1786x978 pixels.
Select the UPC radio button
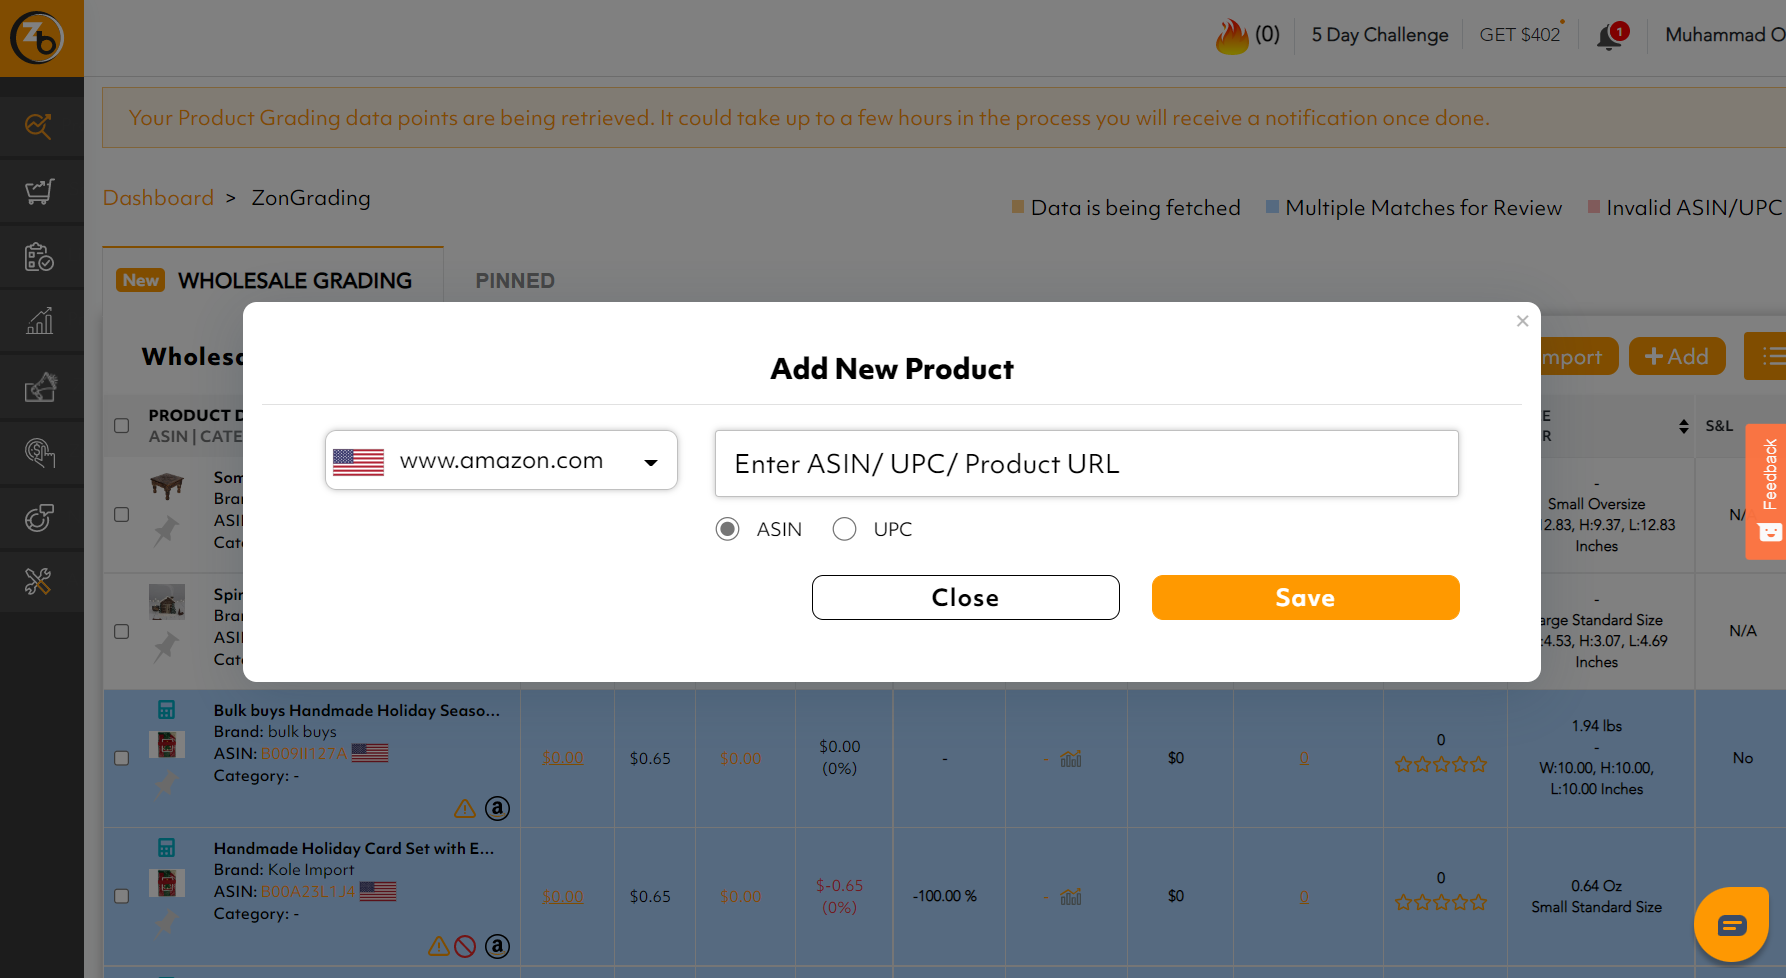[x=845, y=529]
